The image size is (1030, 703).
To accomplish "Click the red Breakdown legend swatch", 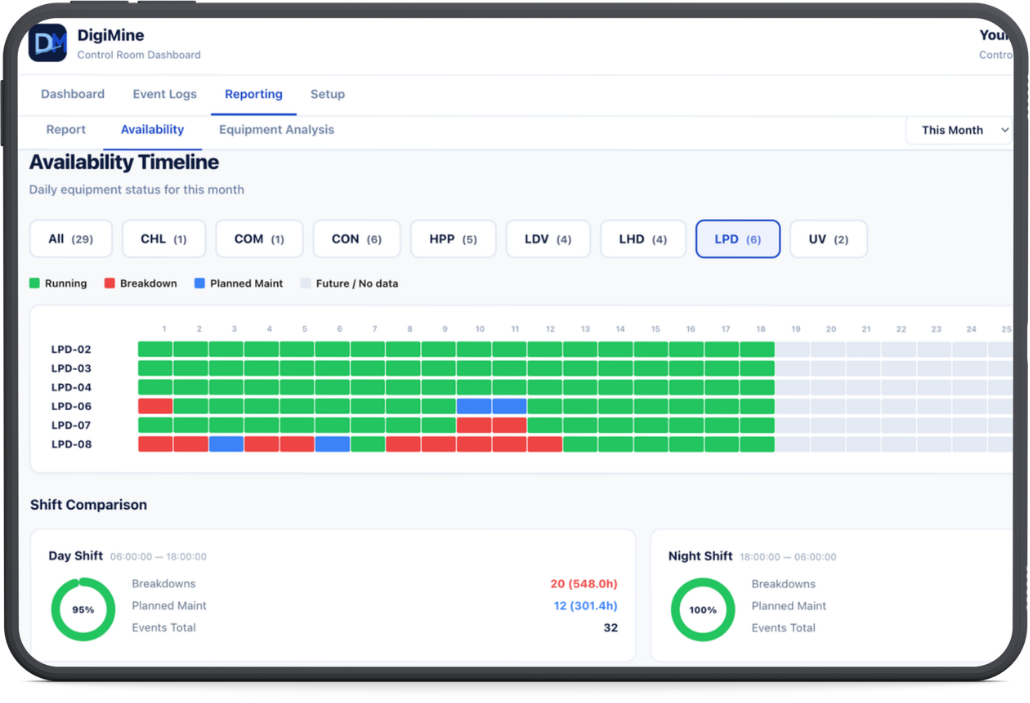I will click(110, 284).
